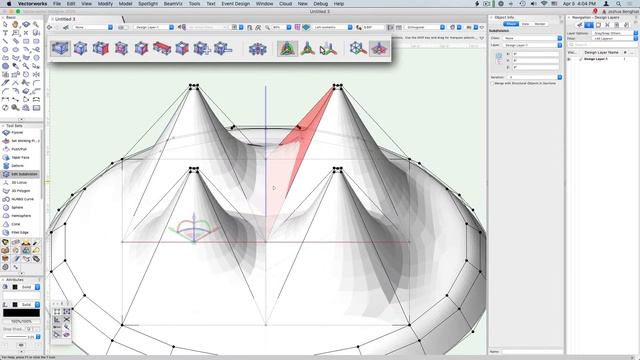Select the Untitled 3 document tab
The height and width of the screenshot is (360, 640).
point(65,19)
